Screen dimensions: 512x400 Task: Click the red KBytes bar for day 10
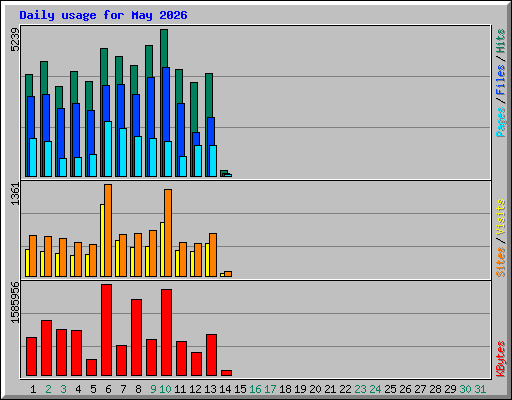coord(166,332)
